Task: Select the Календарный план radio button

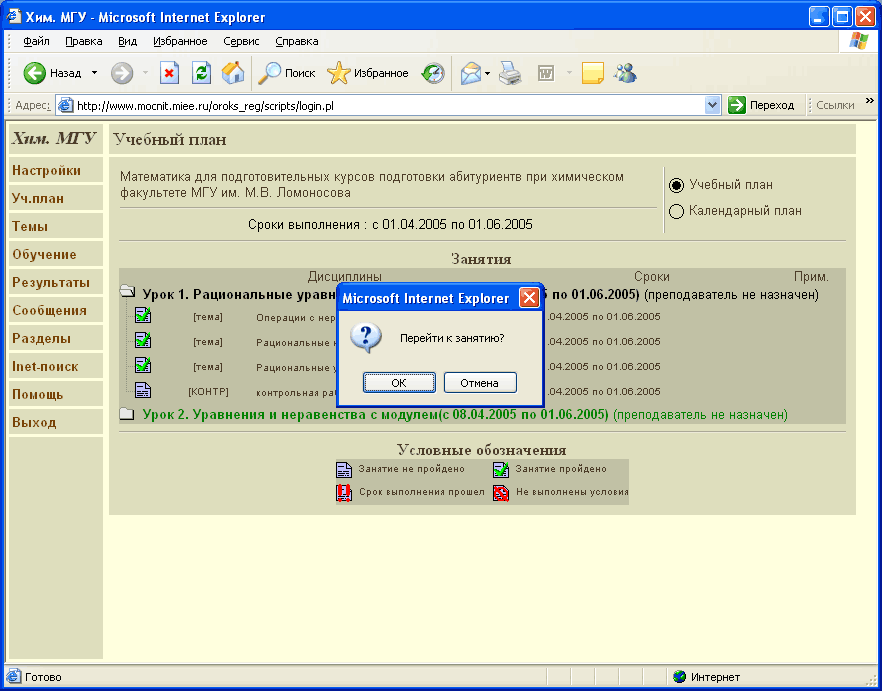Action: click(676, 212)
